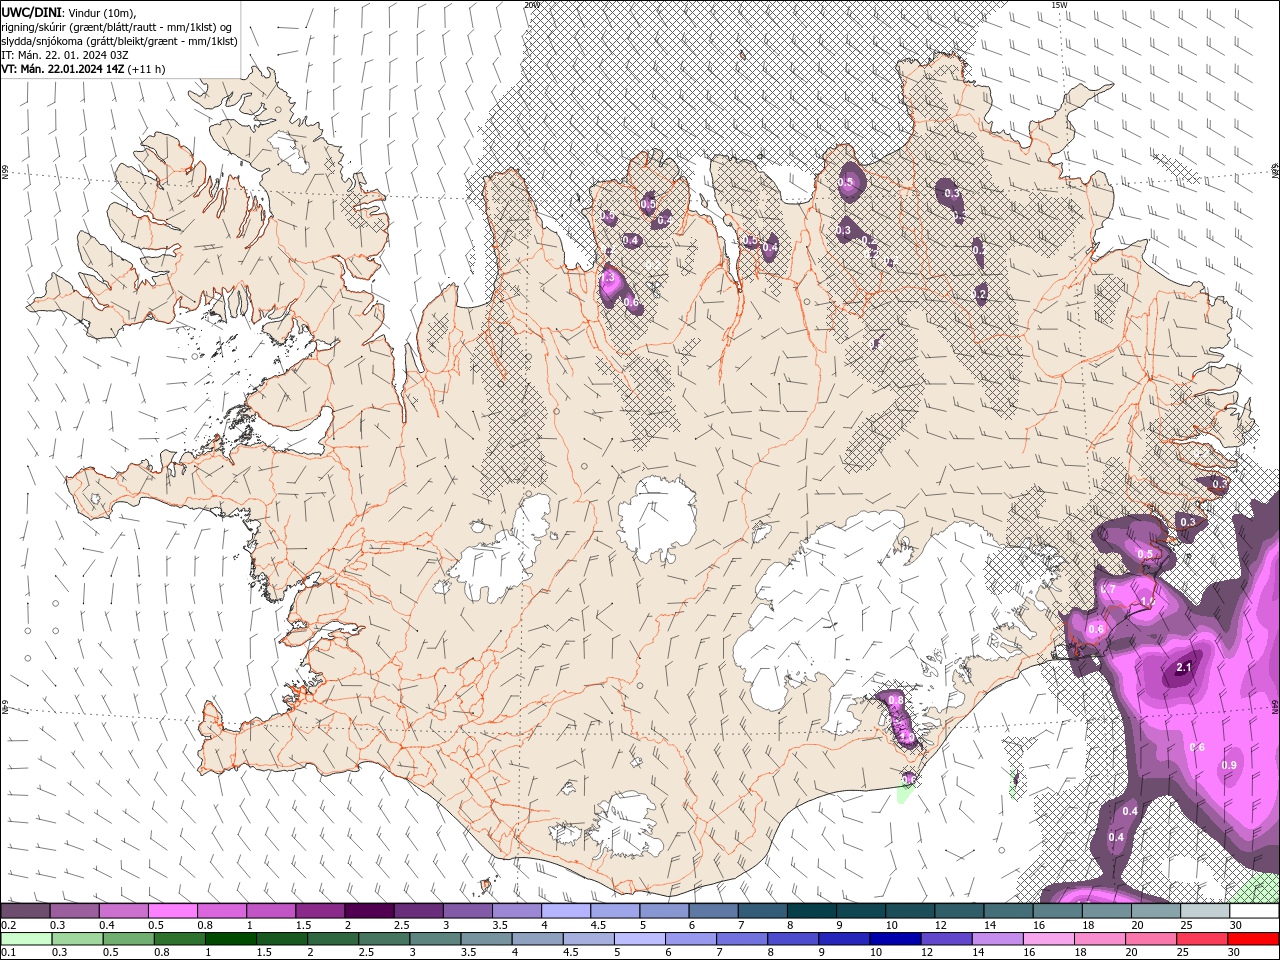Click the 'IT: Mán. 22. 01. 2024 03Z' line

click(64, 55)
